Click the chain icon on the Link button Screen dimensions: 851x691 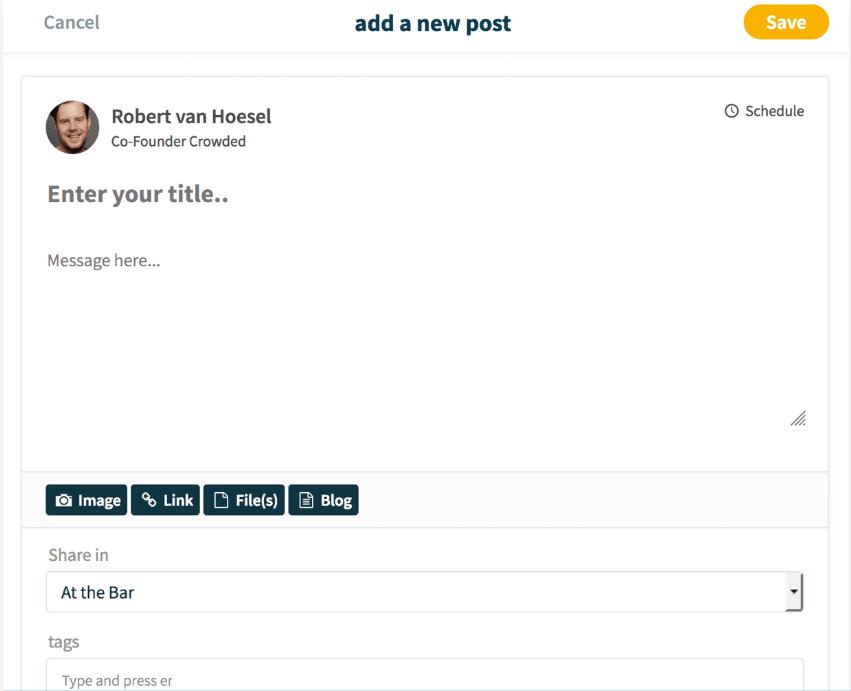pos(149,500)
